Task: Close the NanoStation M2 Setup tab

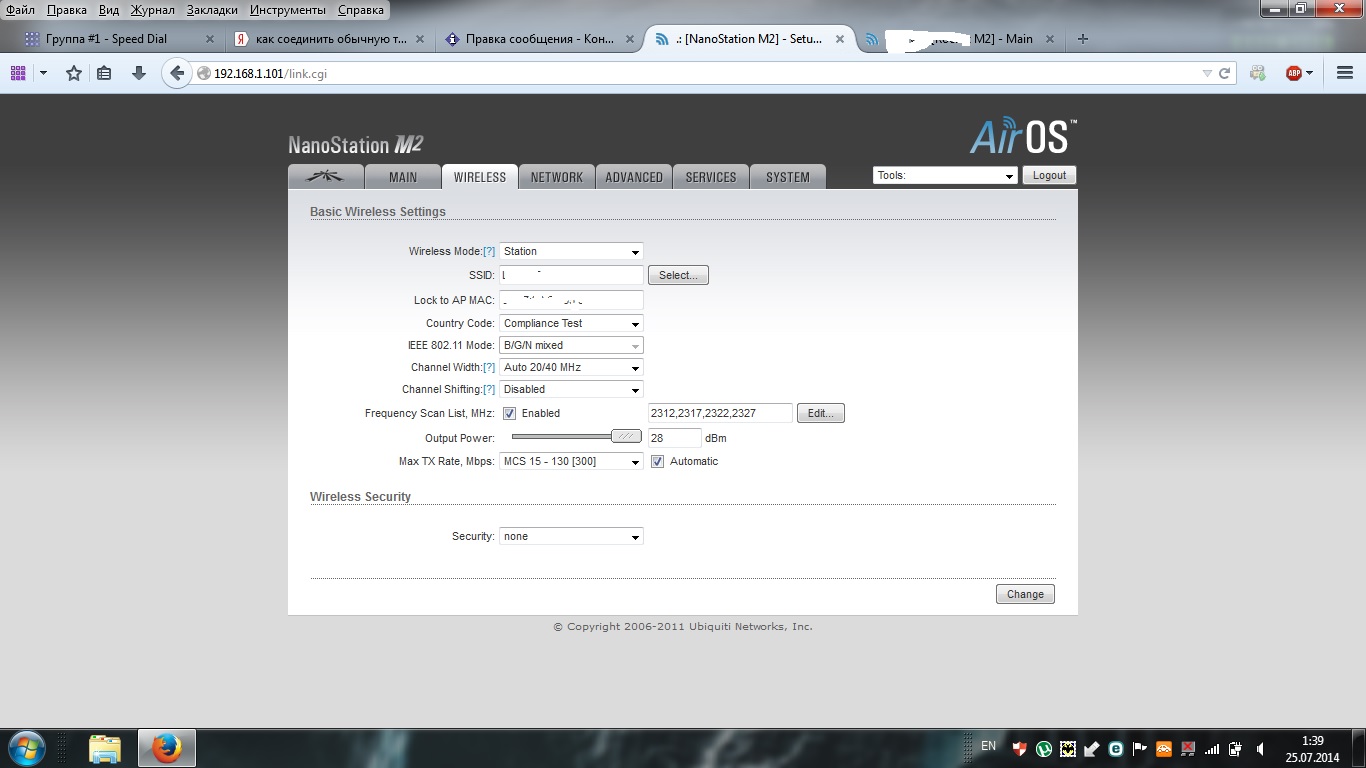Action: 840,39
